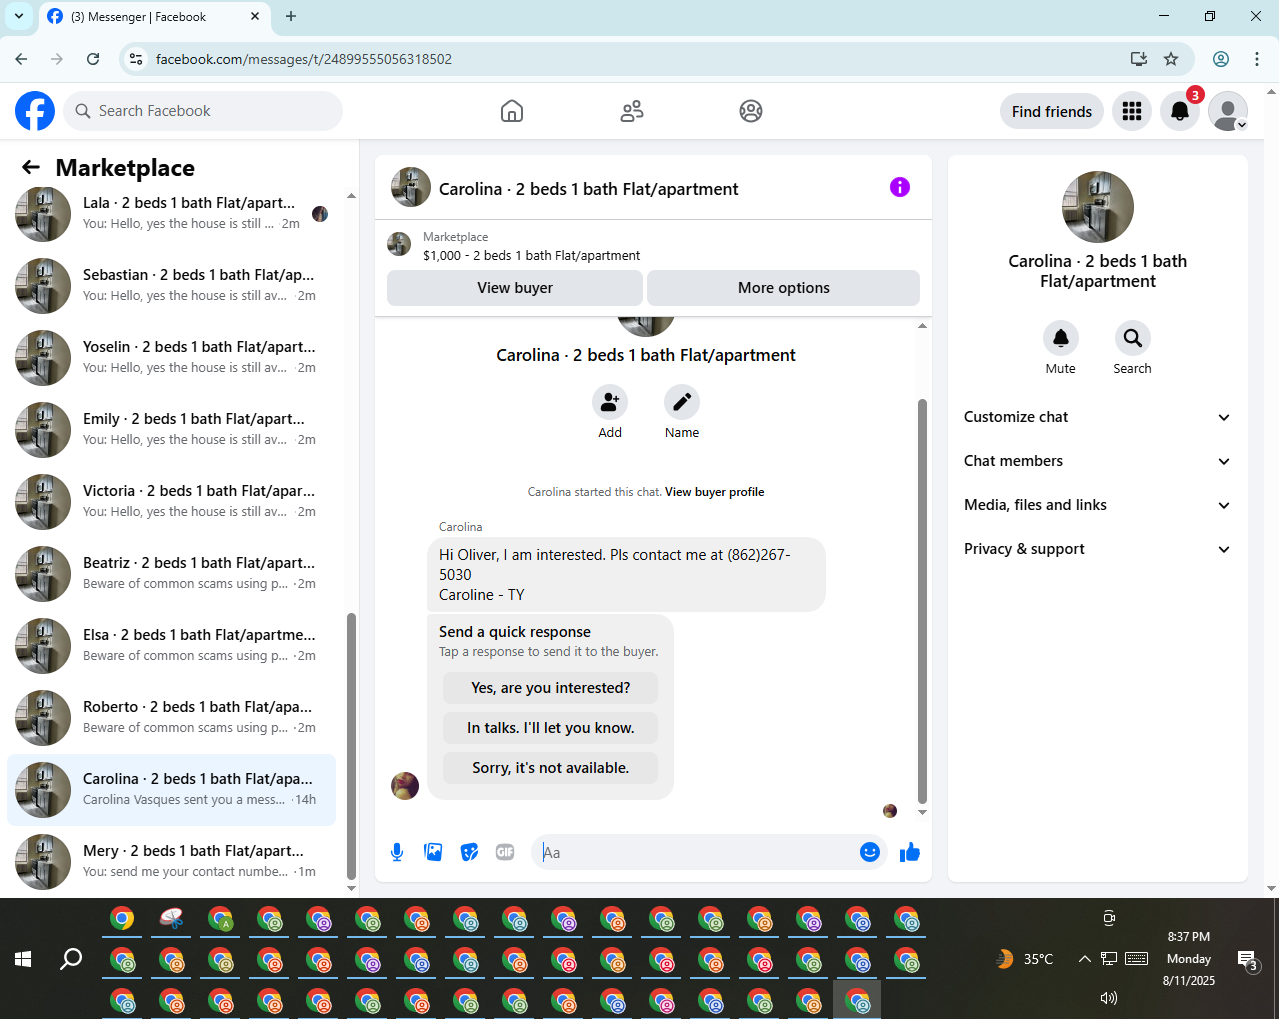The image size is (1279, 1019).
Task: Open the Friends icon in top navigation
Action: point(631,111)
